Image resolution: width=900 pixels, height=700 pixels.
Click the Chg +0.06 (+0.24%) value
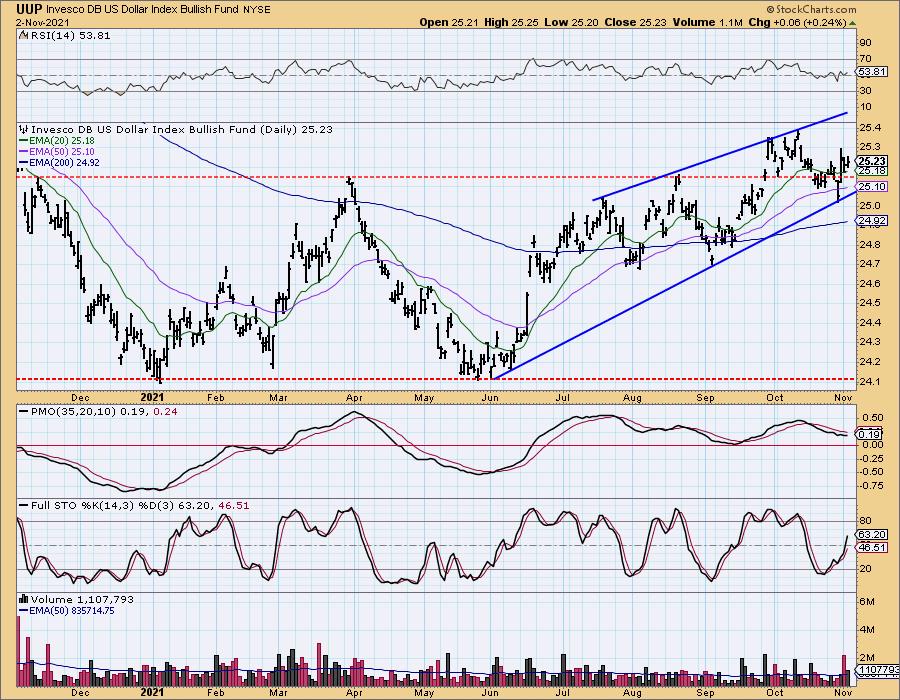click(x=797, y=22)
